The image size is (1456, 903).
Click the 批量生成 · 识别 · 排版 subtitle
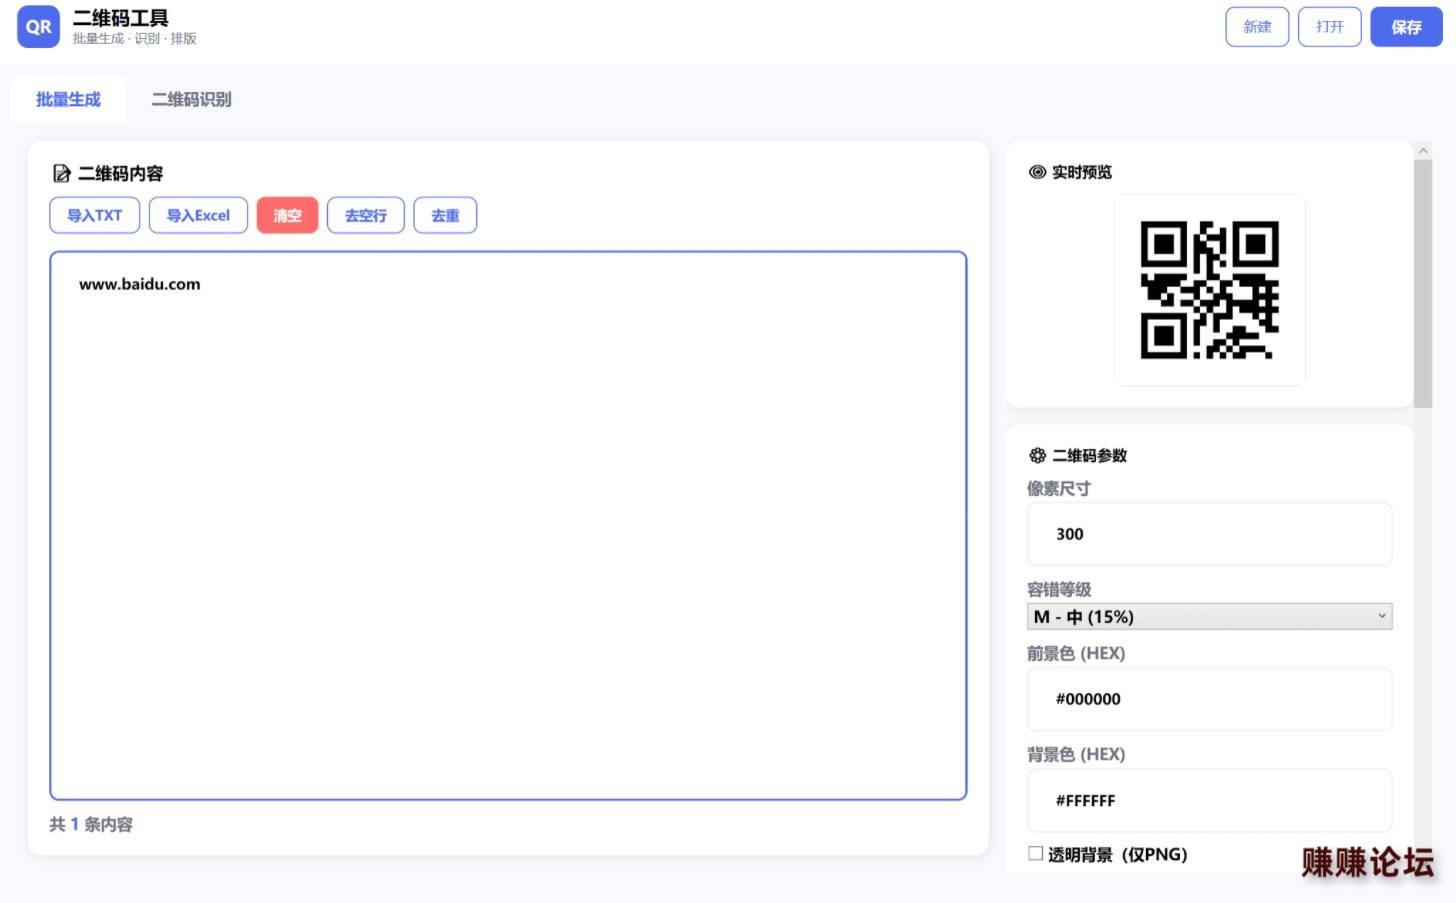(135, 39)
